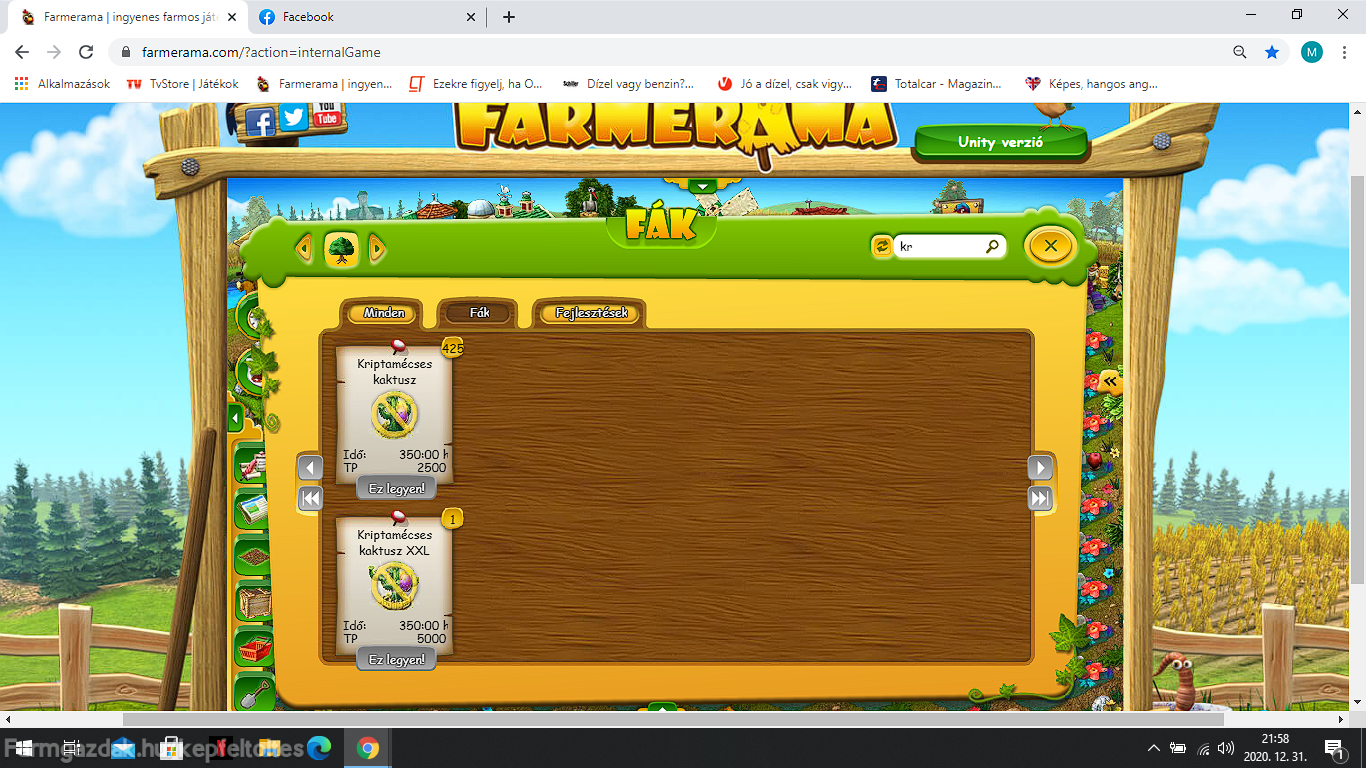The width and height of the screenshot is (1366, 768).
Task: Select Kriptamécses kaktusz item thumbnail
Action: 394,415
